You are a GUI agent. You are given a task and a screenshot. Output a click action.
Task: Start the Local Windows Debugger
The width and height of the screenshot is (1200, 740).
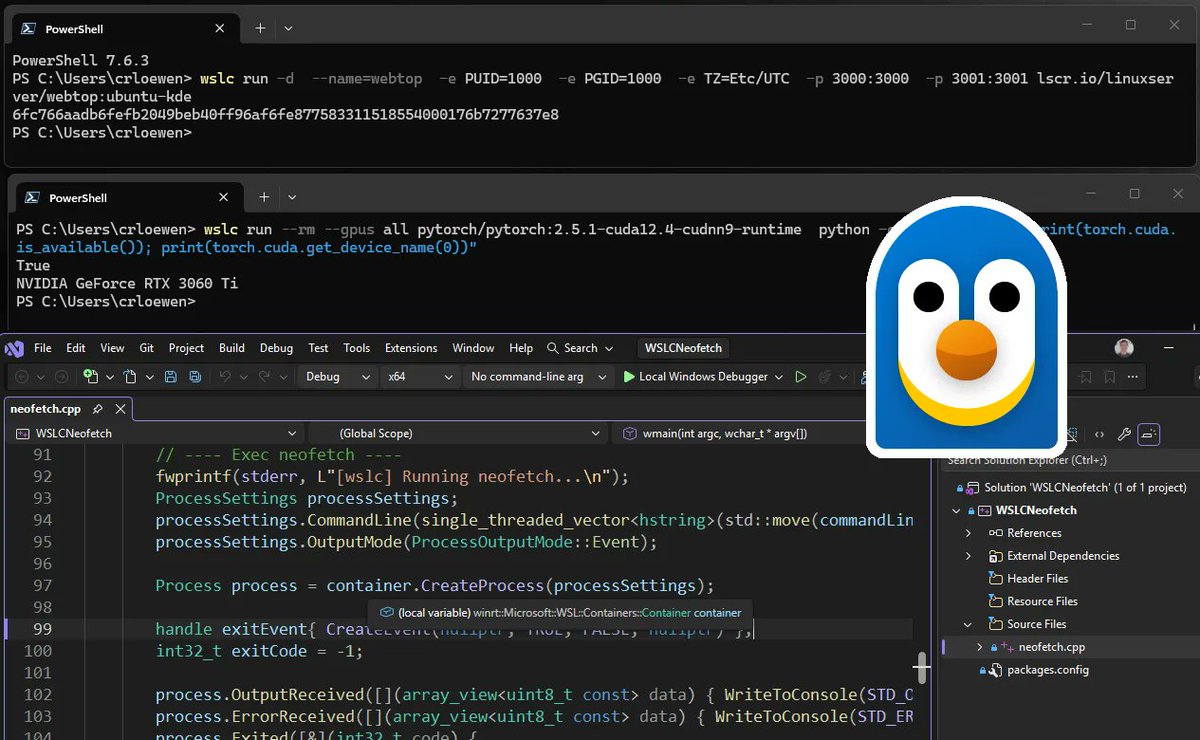pyautogui.click(x=695, y=377)
